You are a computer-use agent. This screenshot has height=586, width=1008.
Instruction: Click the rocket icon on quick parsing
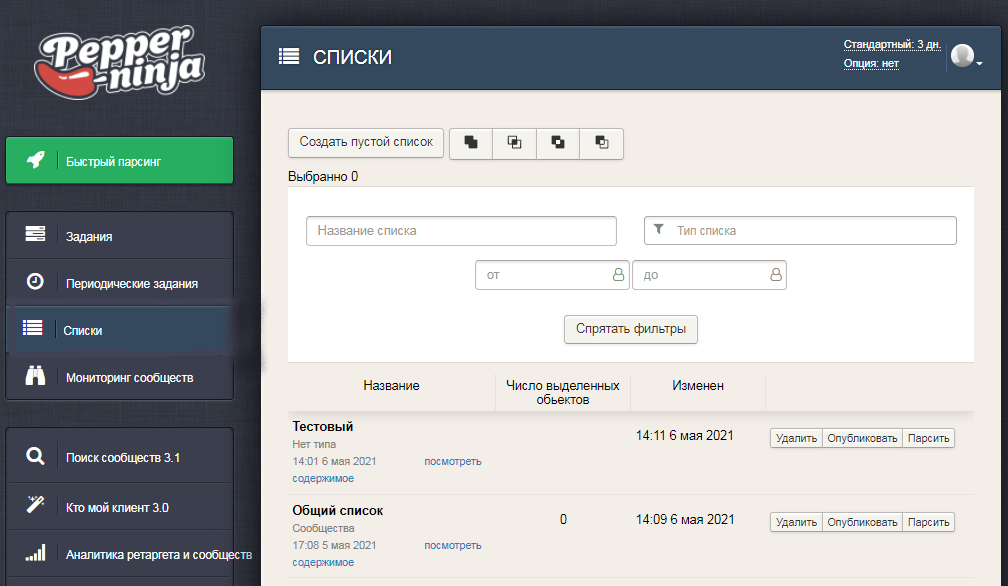36,159
